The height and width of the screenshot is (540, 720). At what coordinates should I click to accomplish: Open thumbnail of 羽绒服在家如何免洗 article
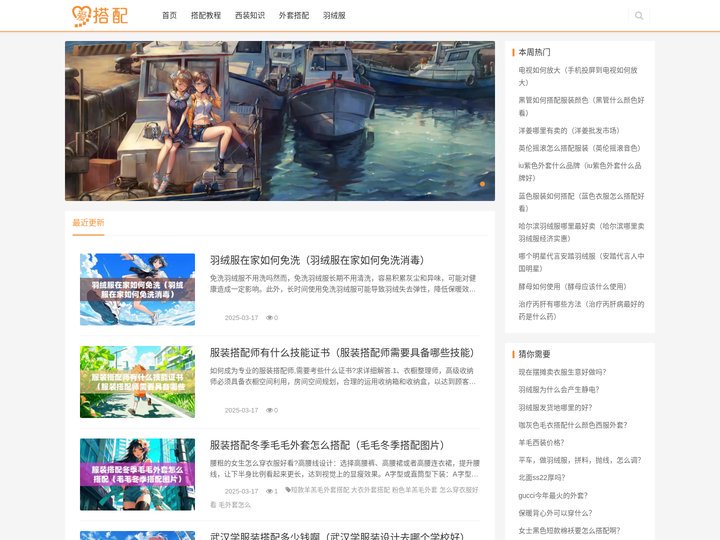[137, 289]
